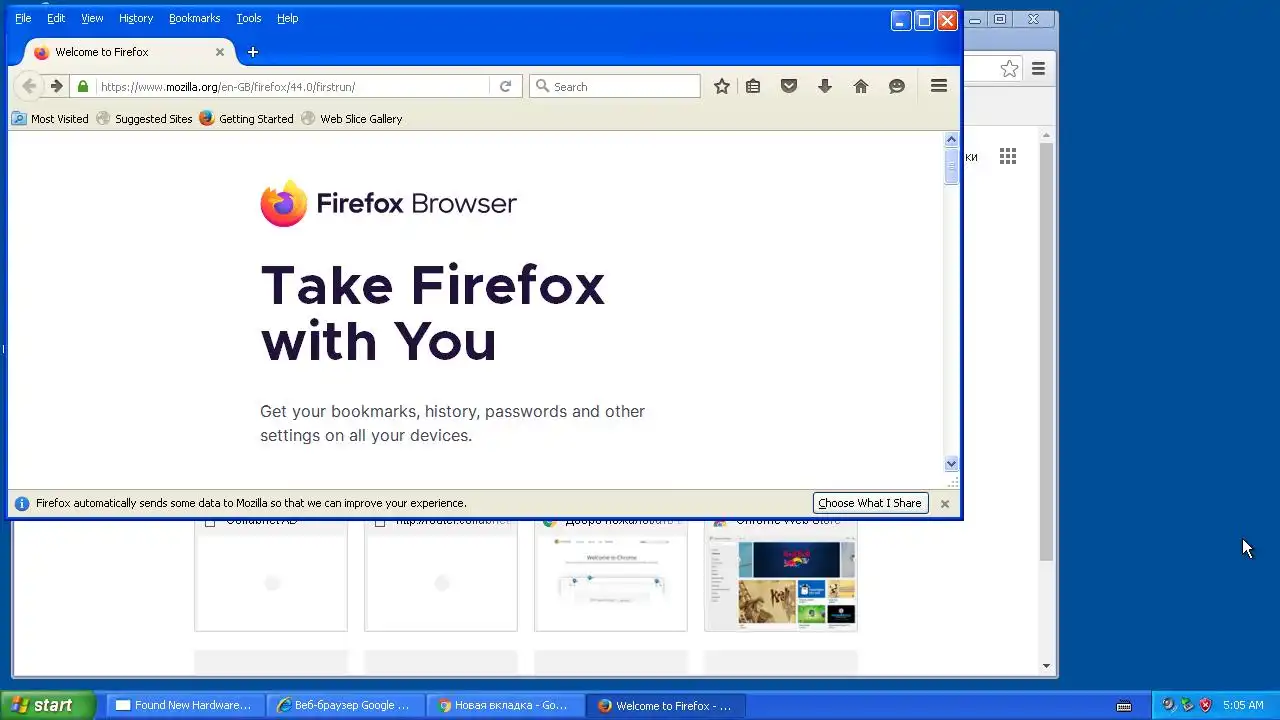1280x720 pixels.
Task: Go to Firefox home page icon
Action: tap(861, 87)
